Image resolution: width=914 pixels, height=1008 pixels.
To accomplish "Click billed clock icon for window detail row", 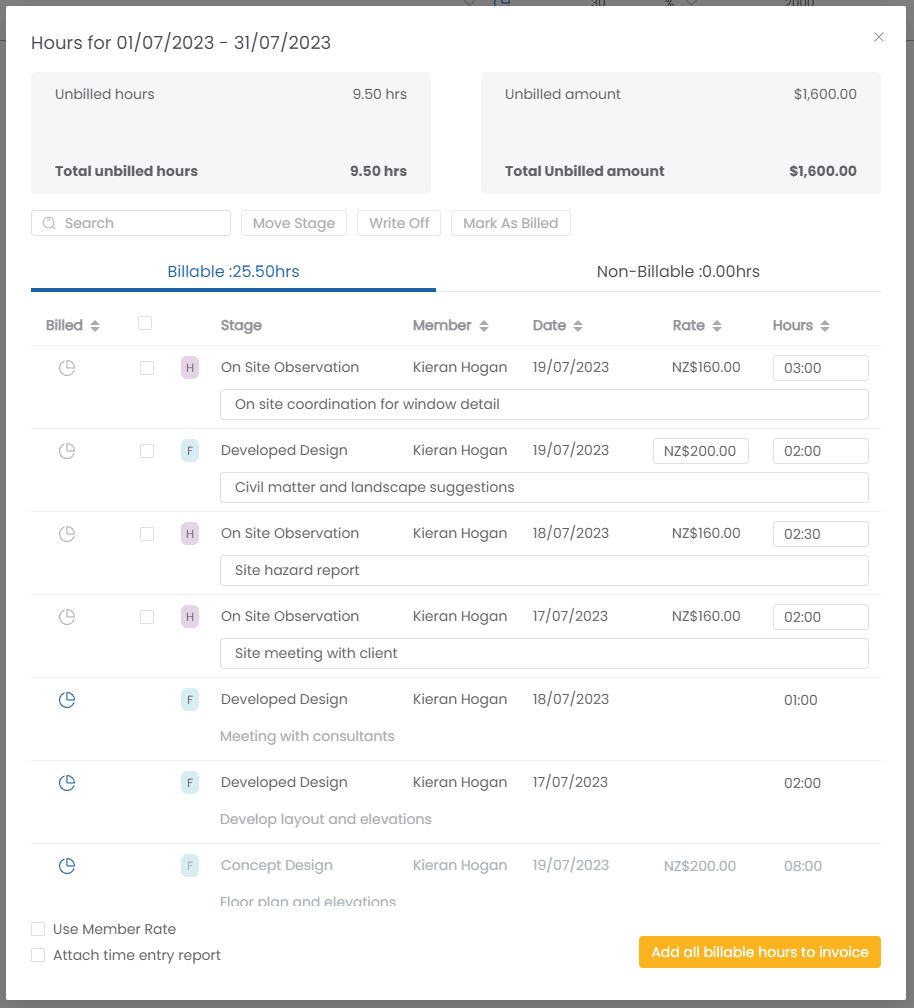I will pyautogui.click(x=67, y=368).
